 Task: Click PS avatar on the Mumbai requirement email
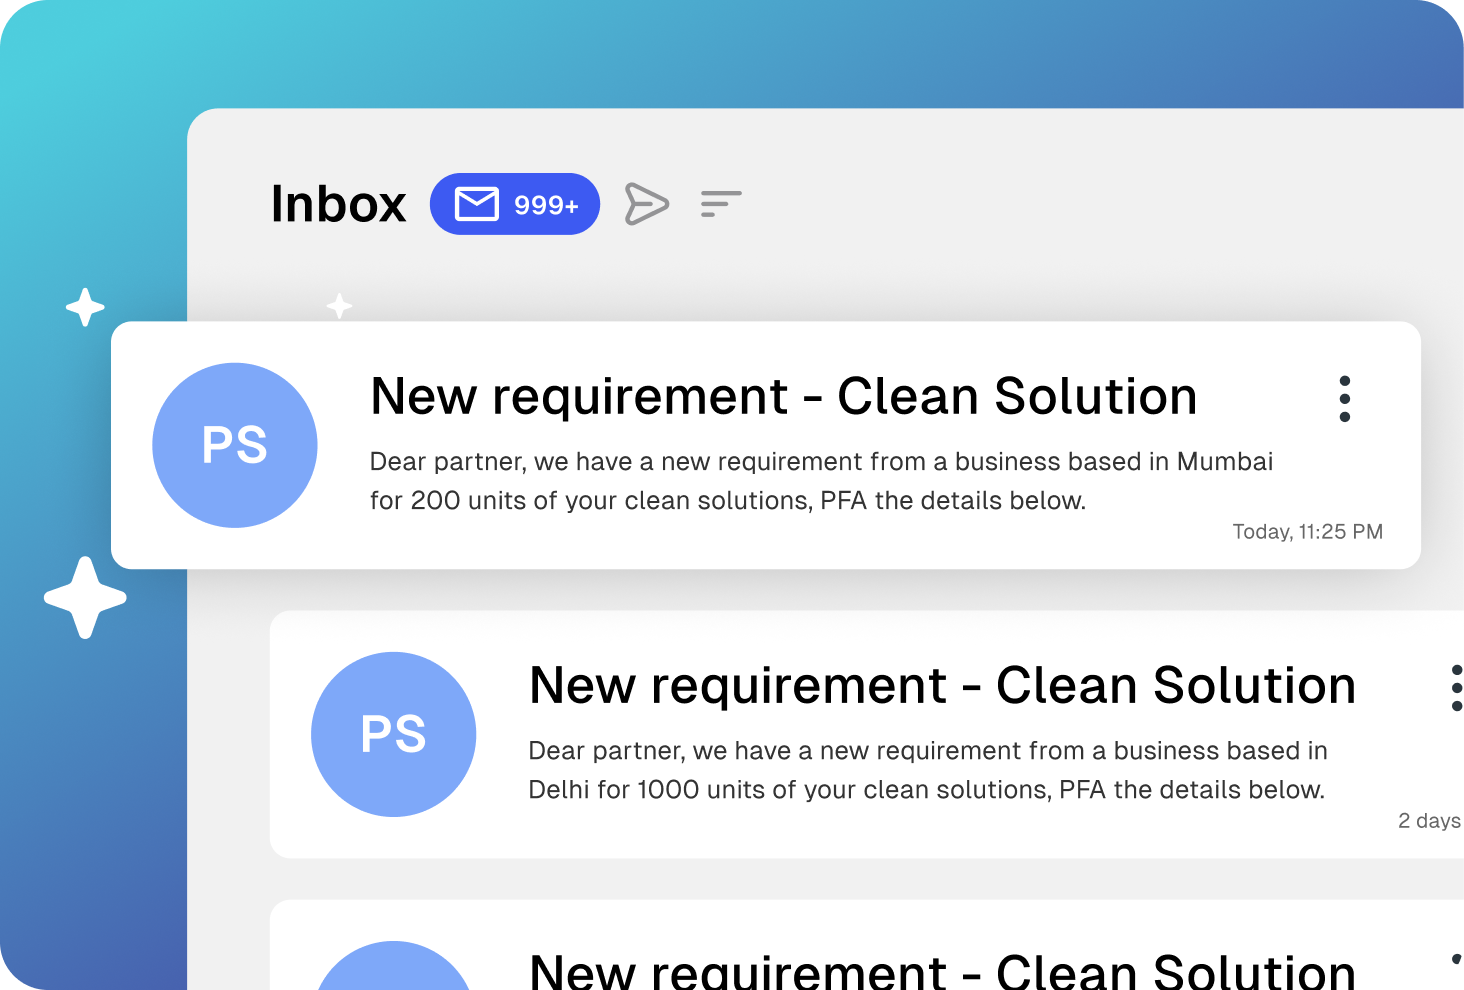[x=235, y=445]
